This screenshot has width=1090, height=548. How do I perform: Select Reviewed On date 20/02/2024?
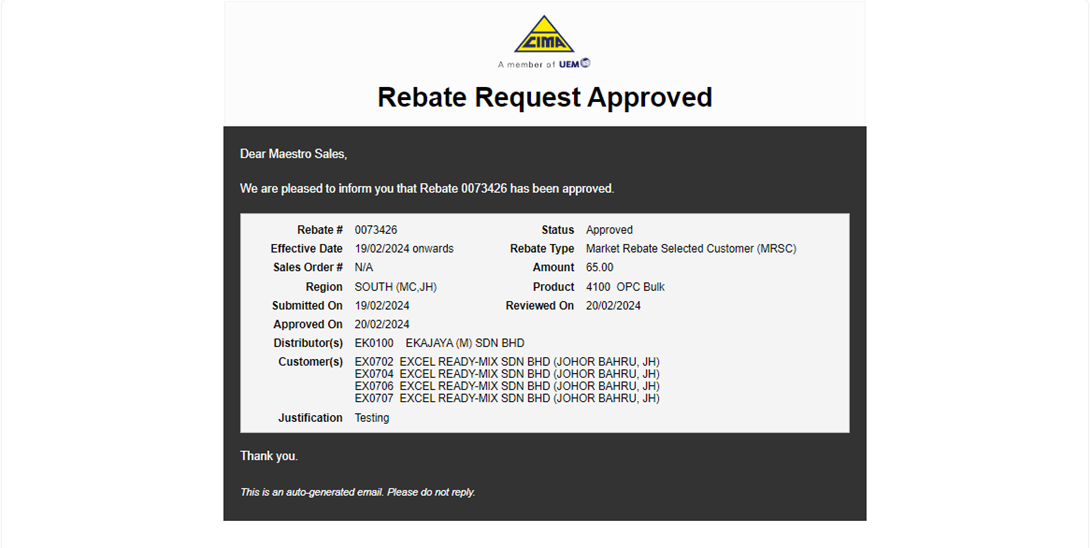coord(613,305)
